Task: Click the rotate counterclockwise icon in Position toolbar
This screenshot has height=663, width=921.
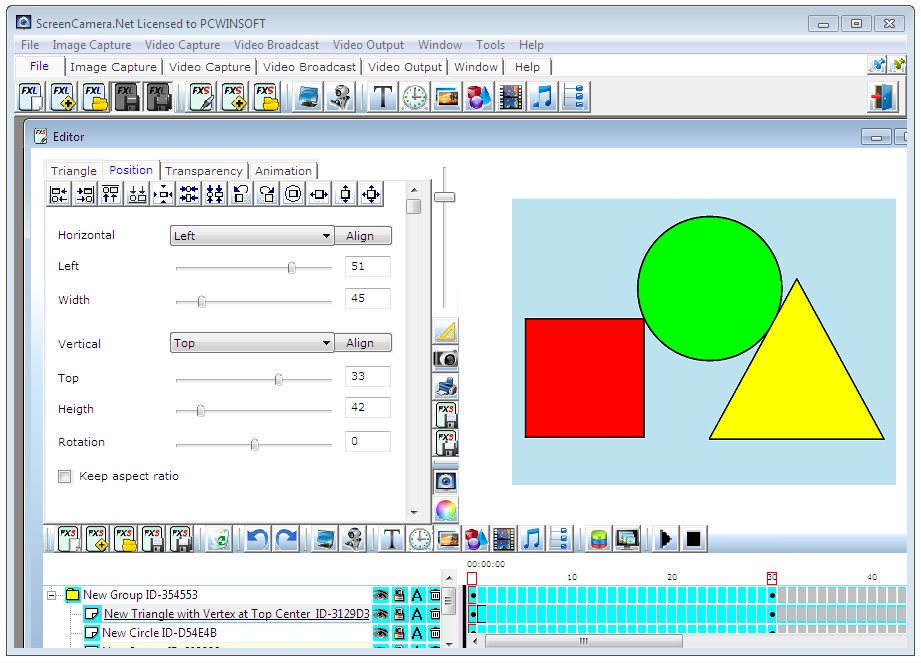Action: pos(241,194)
